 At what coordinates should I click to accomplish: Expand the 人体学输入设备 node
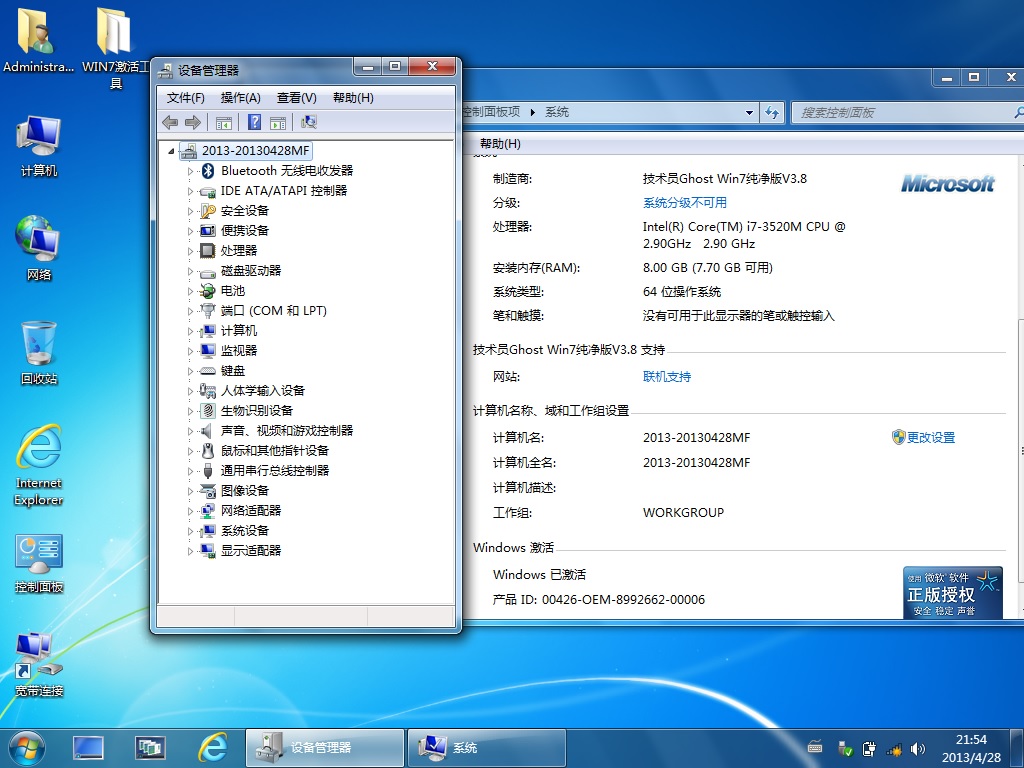click(x=190, y=391)
